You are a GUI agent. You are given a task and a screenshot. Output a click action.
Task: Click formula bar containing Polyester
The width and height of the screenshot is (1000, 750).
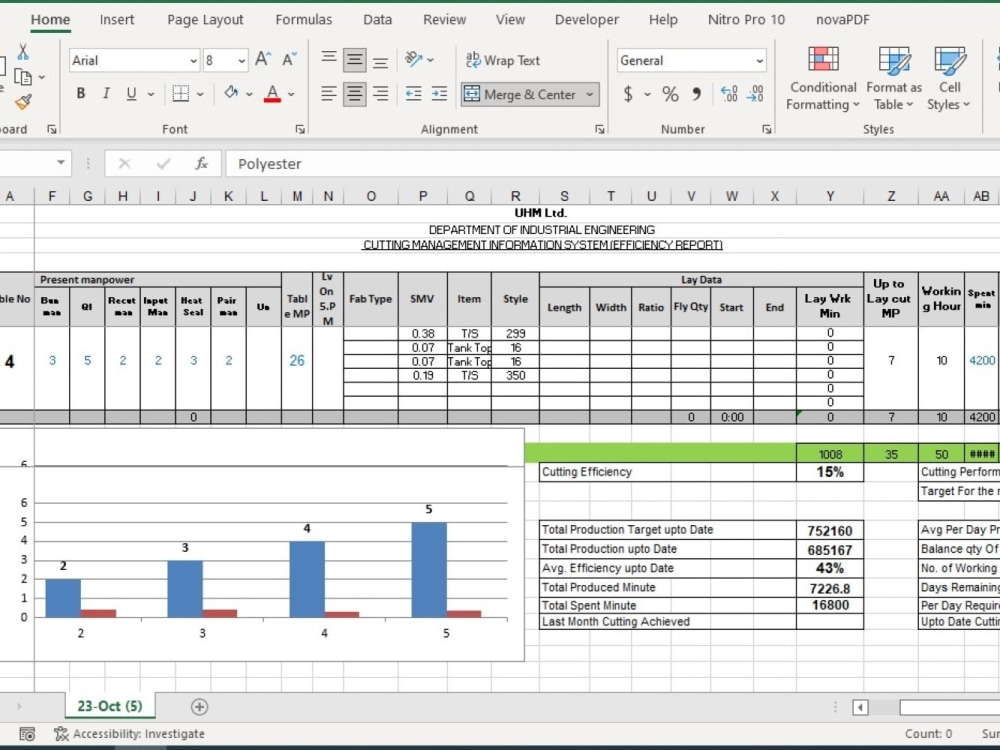pos(612,164)
